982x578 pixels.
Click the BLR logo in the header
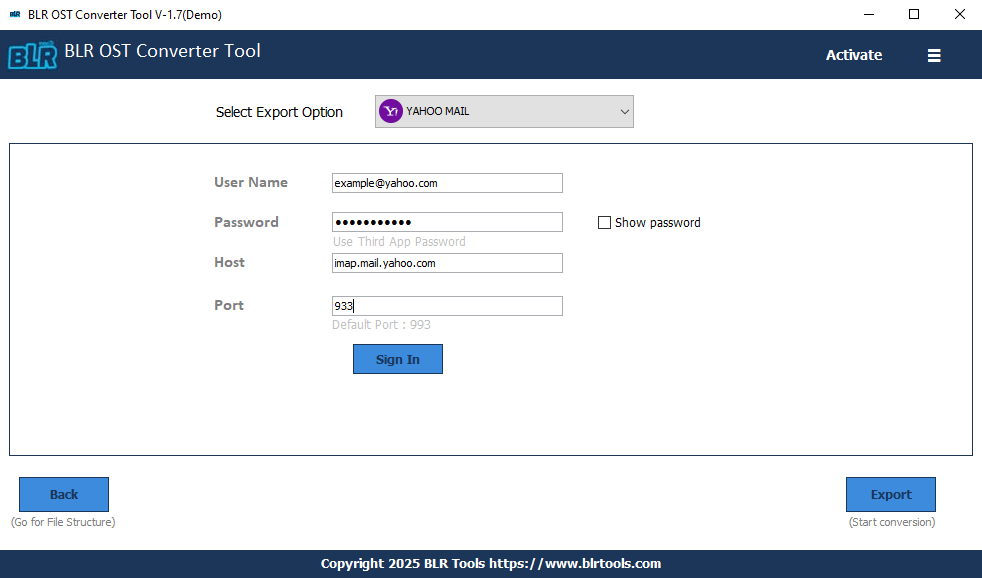click(x=33, y=55)
